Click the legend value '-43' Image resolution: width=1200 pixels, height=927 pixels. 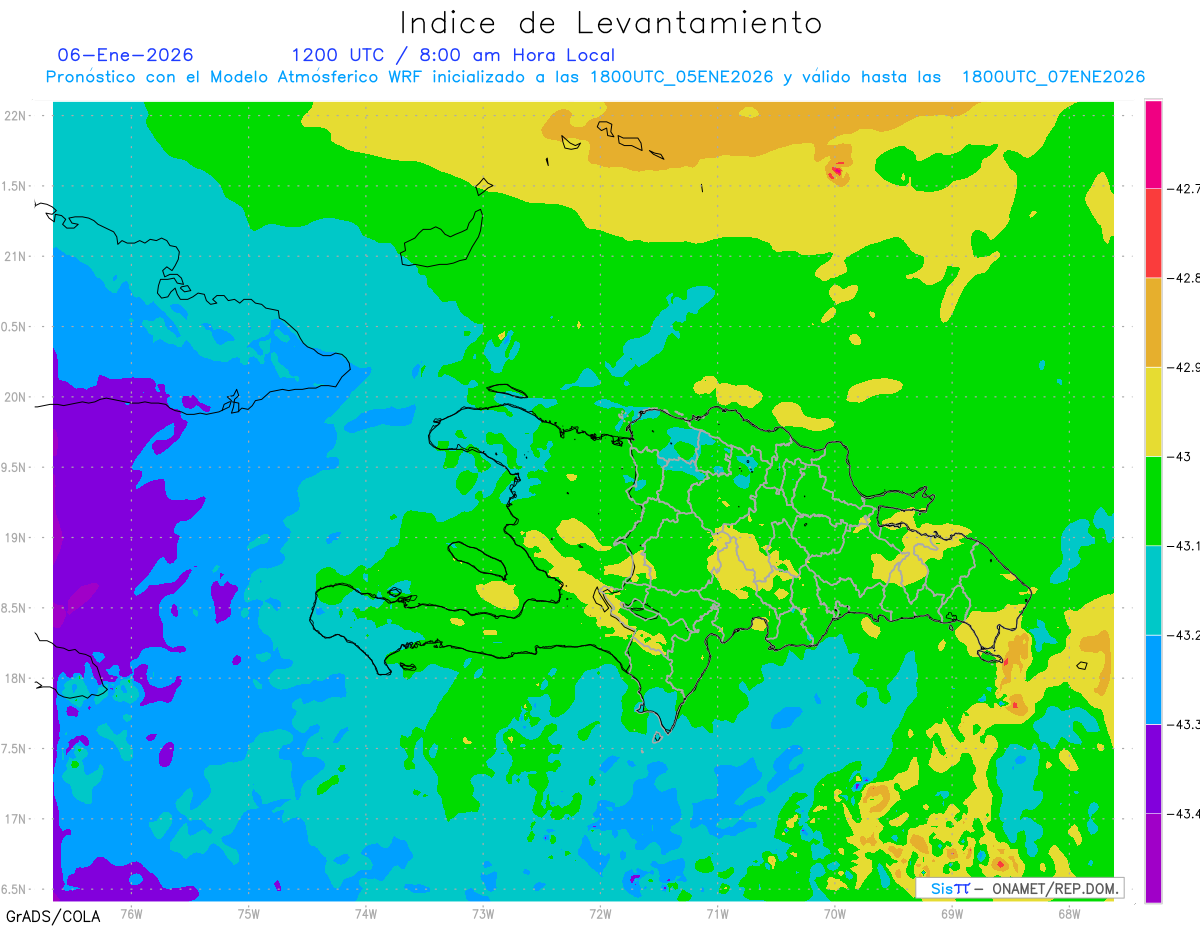coord(1178,457)
